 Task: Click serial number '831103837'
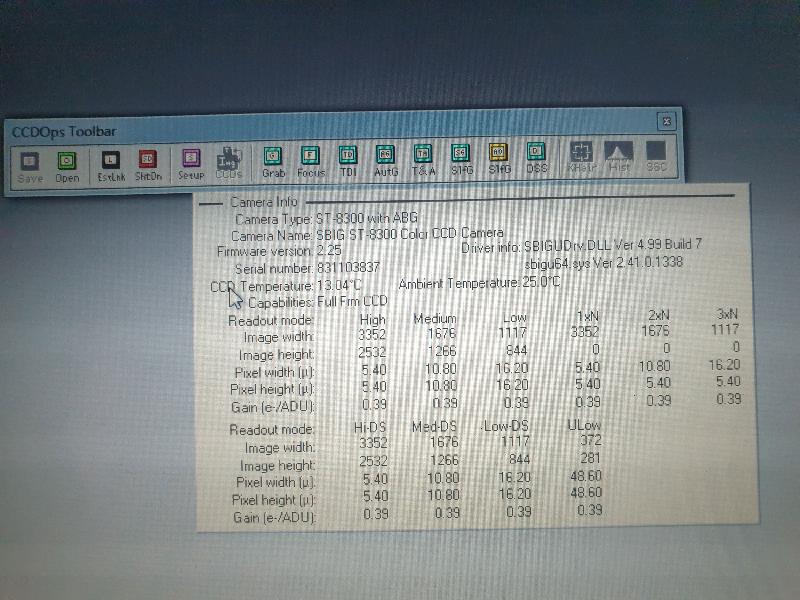[348, 267]
